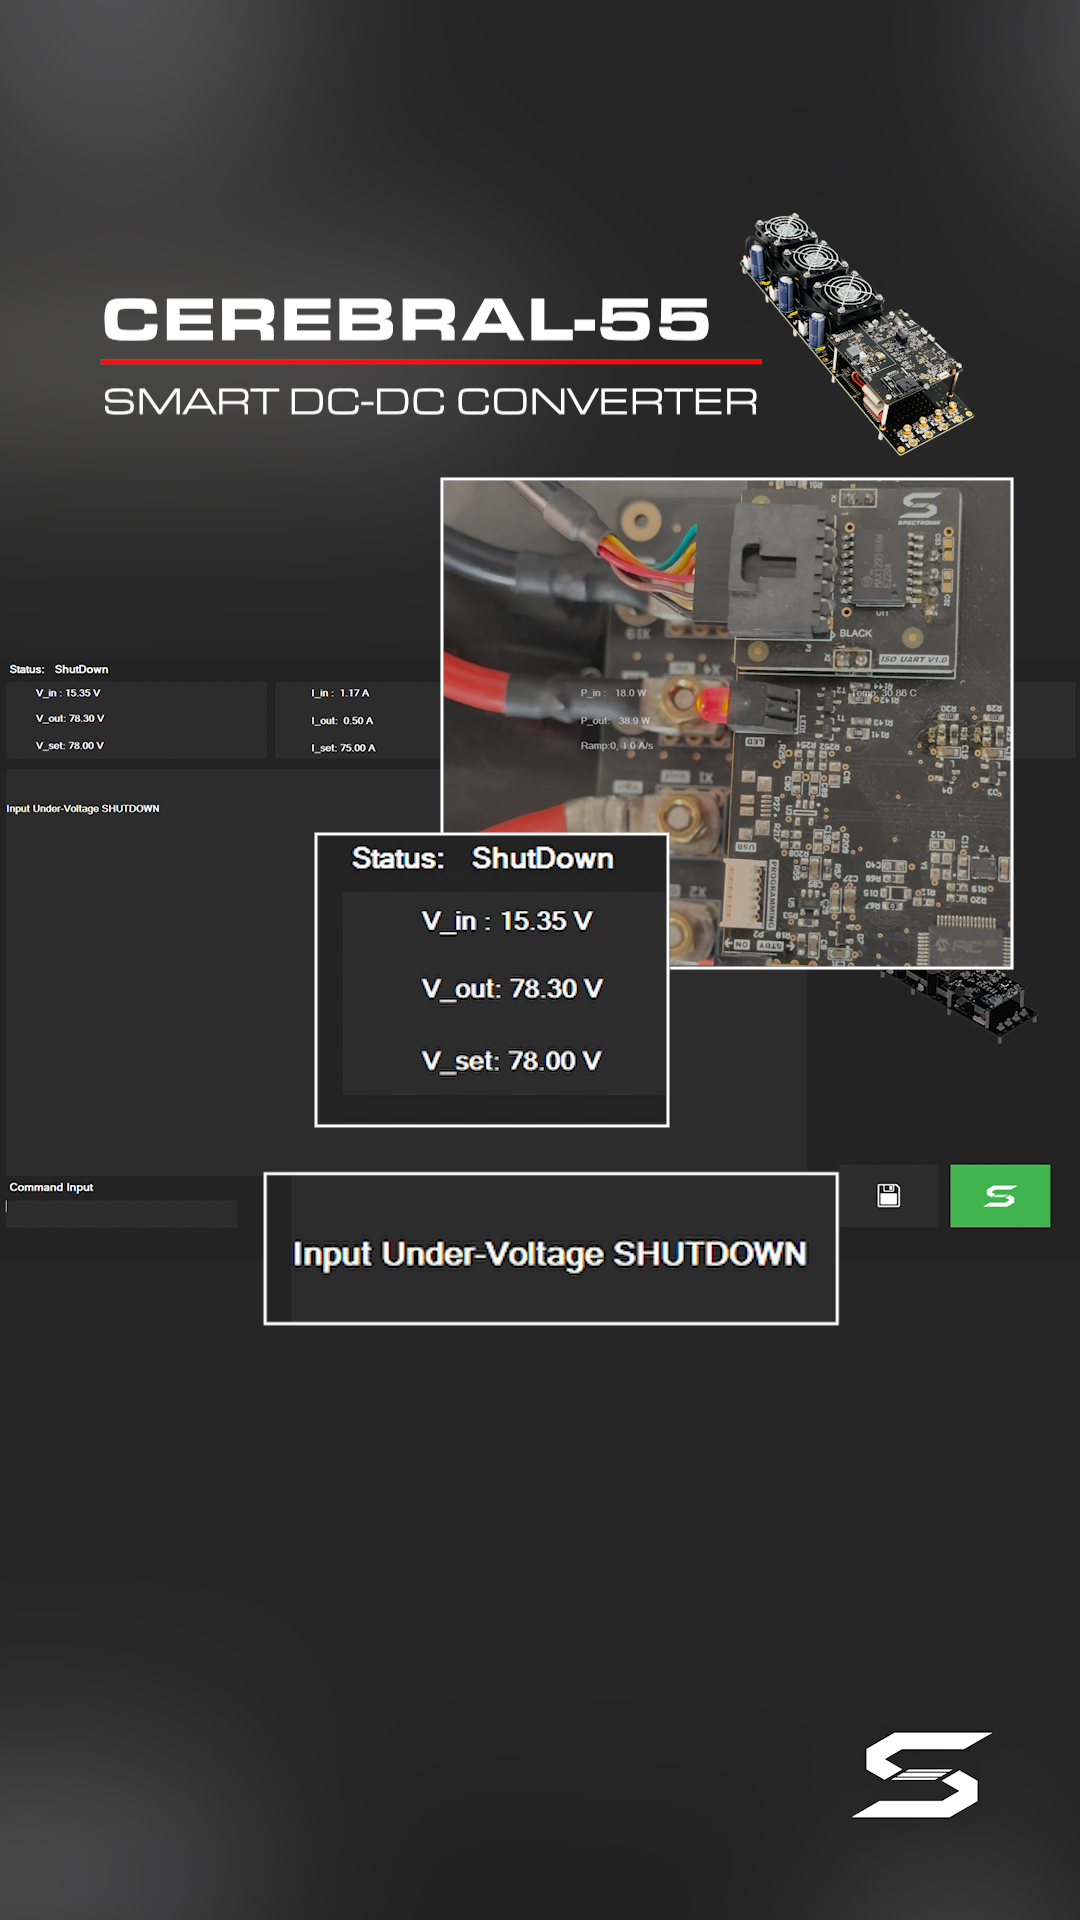
Task: Click the small 'Status: ShutDown' label
Action: click(x=59, y=669)
